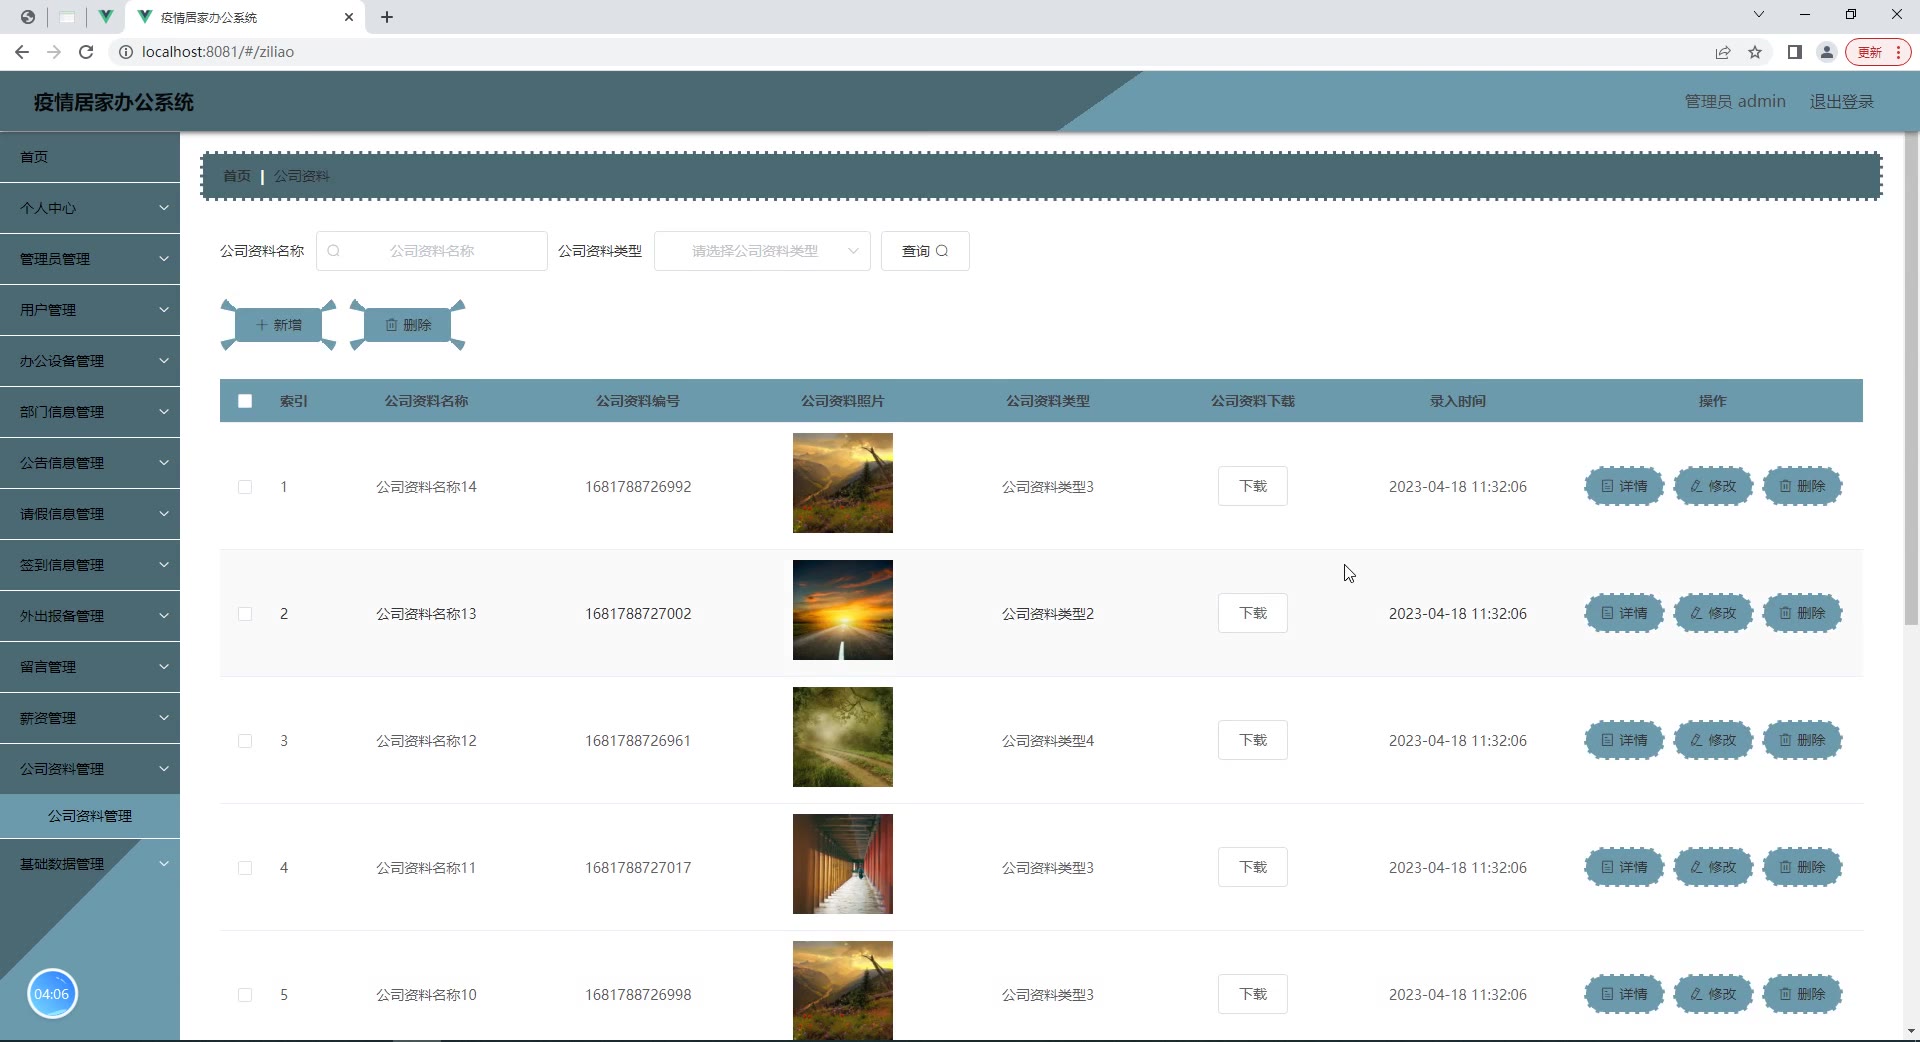Expand the 签到信息管理 sidebar menu

pyautogui.click(x=90, y=565)
